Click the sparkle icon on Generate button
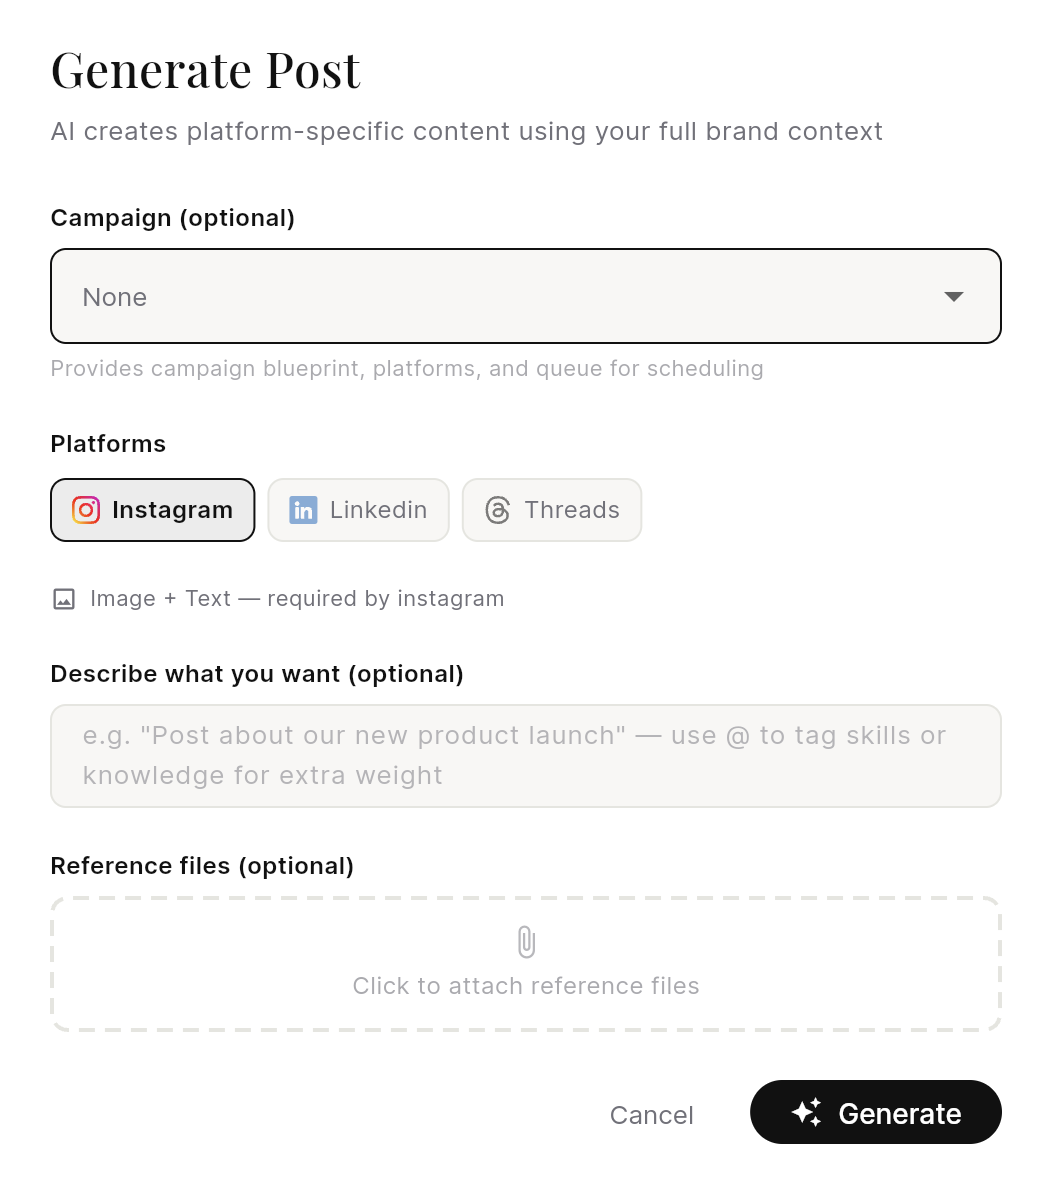 pyautogui.click(x=806, y=1112)
